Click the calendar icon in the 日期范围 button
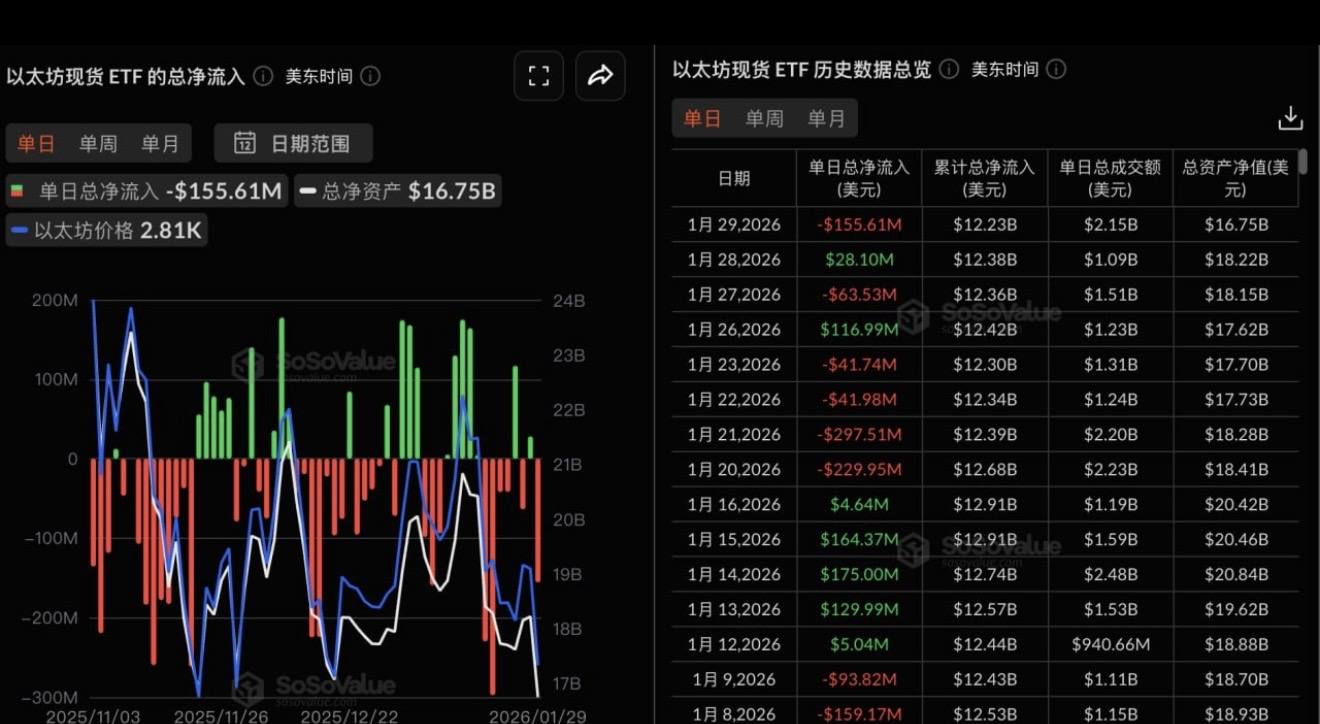The width and height of the screenshot is (1320, 724). [243, 142]
